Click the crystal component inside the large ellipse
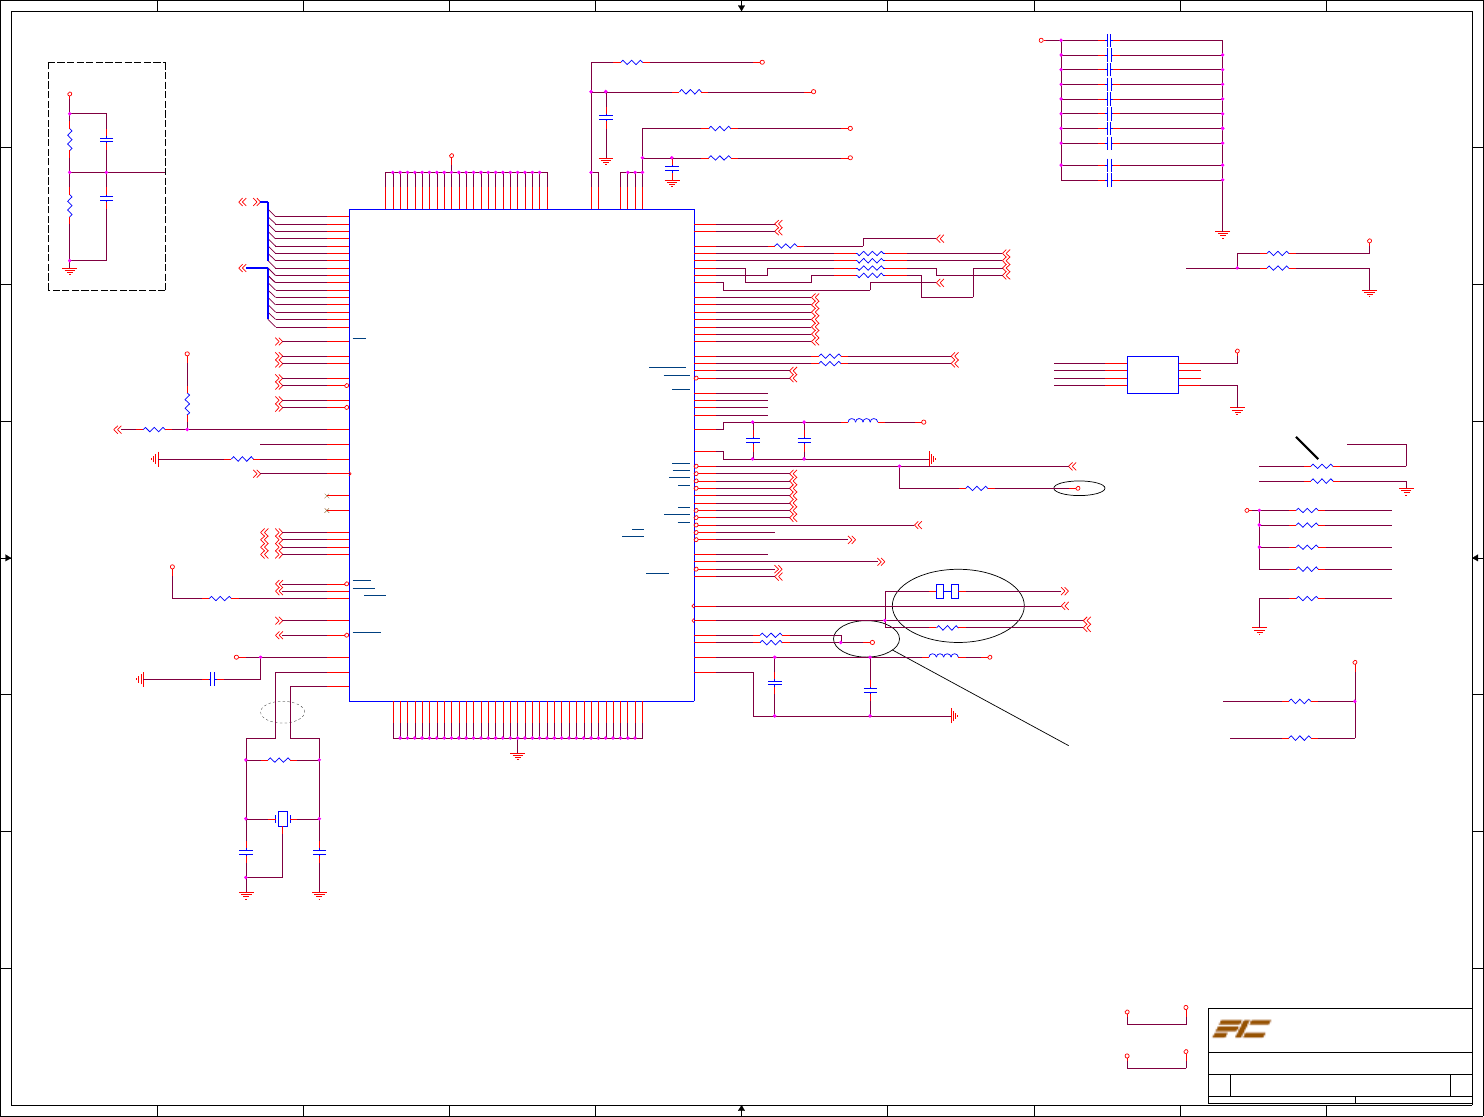Image resolution: width=1484 pixels, height=1117 pixels. click(947, 592)
